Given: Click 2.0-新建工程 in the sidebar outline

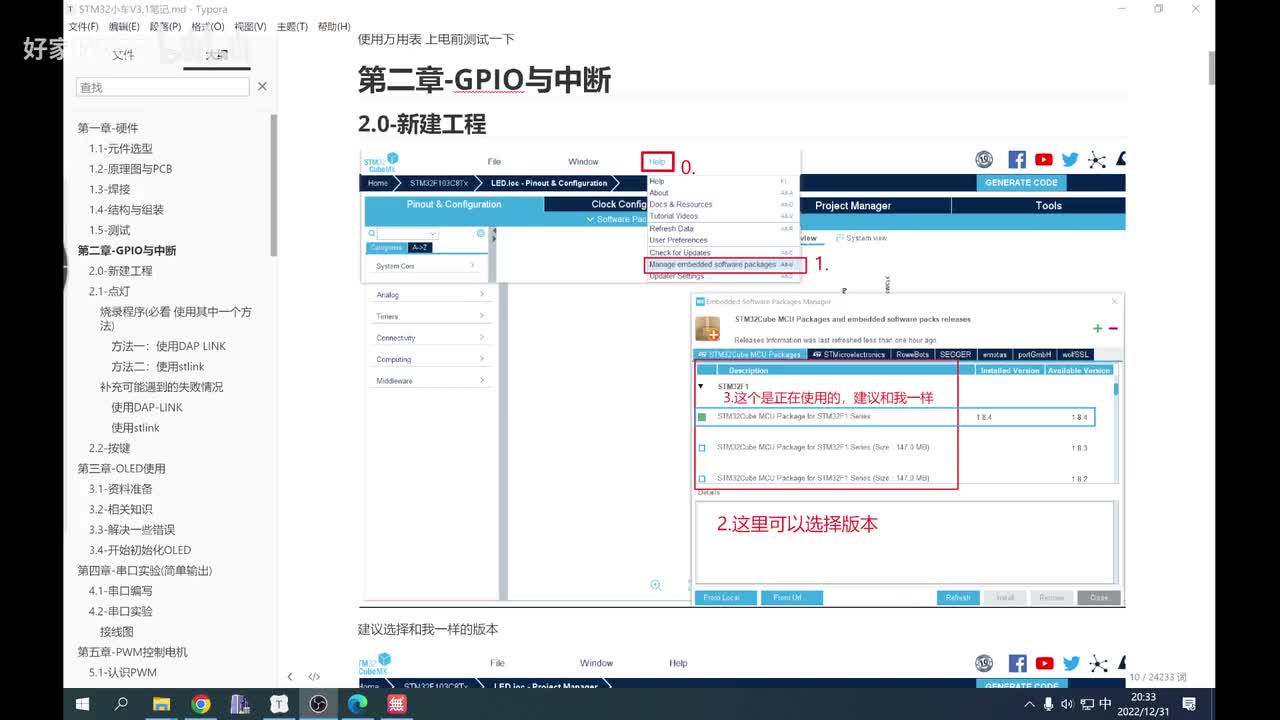Looking at the screenshot, I should point(120,271).
